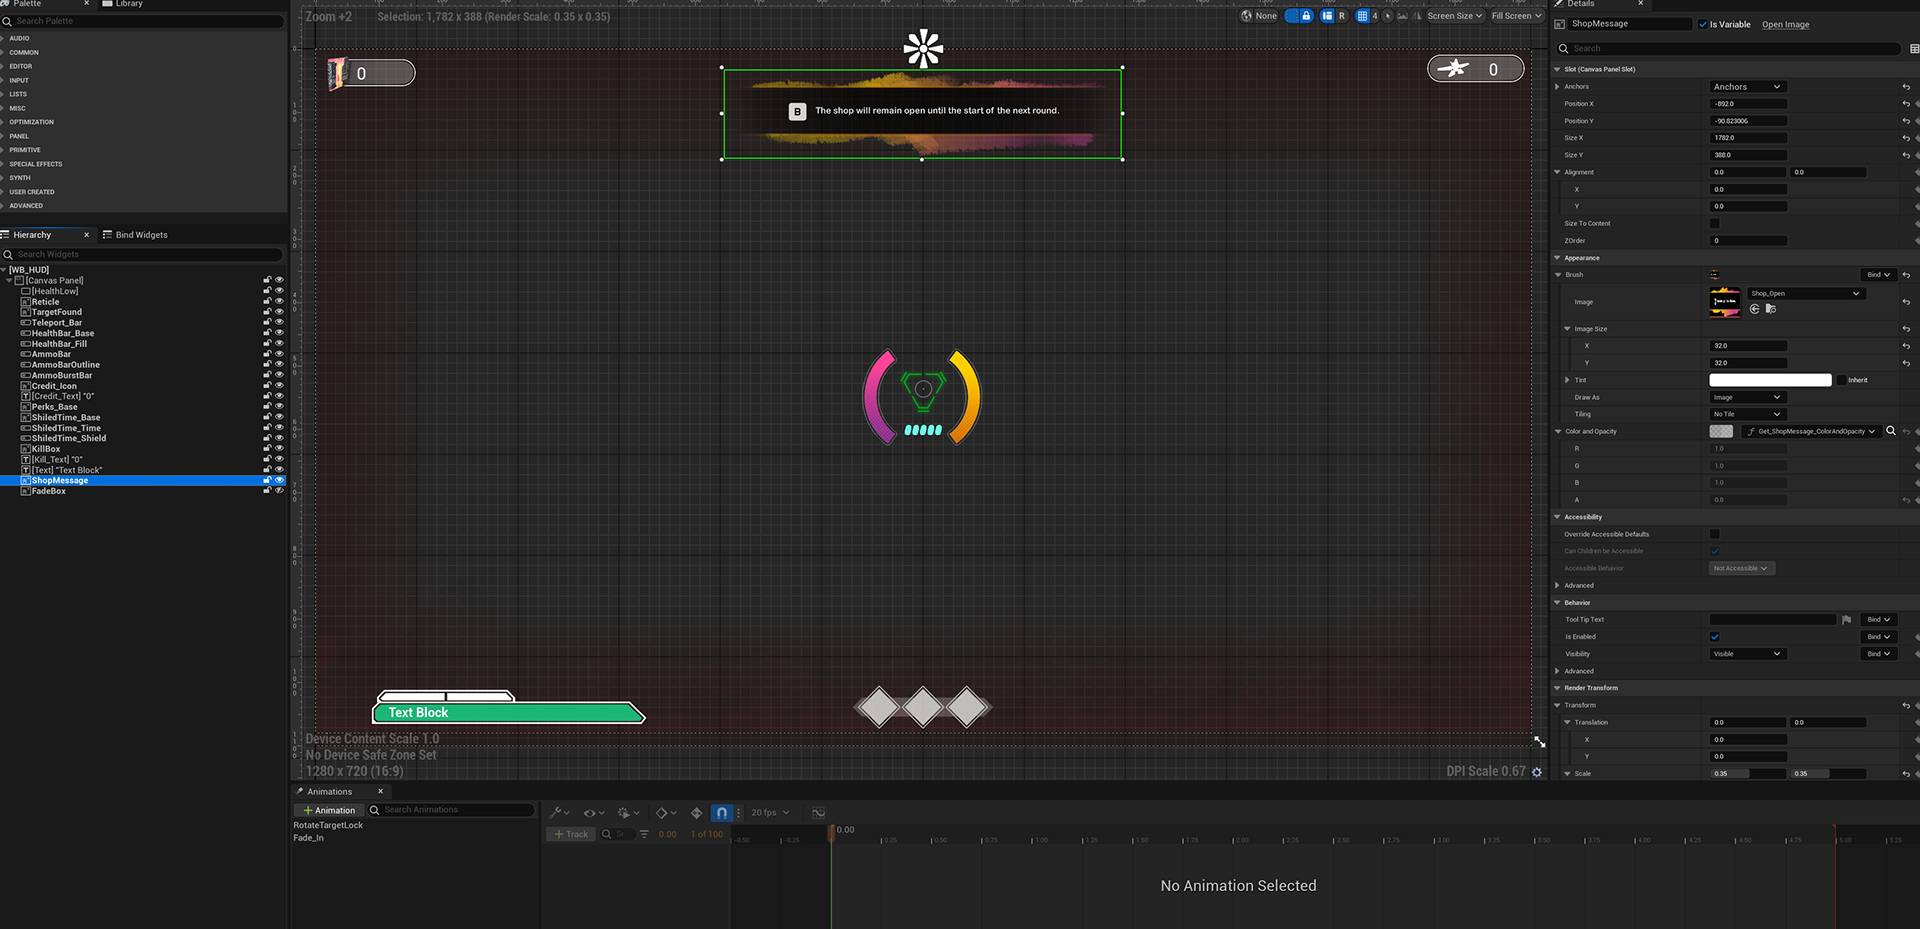Open the Details panel property matrix icon
The width and height of the screenshot is (1920, 929).
[1914, 48]
